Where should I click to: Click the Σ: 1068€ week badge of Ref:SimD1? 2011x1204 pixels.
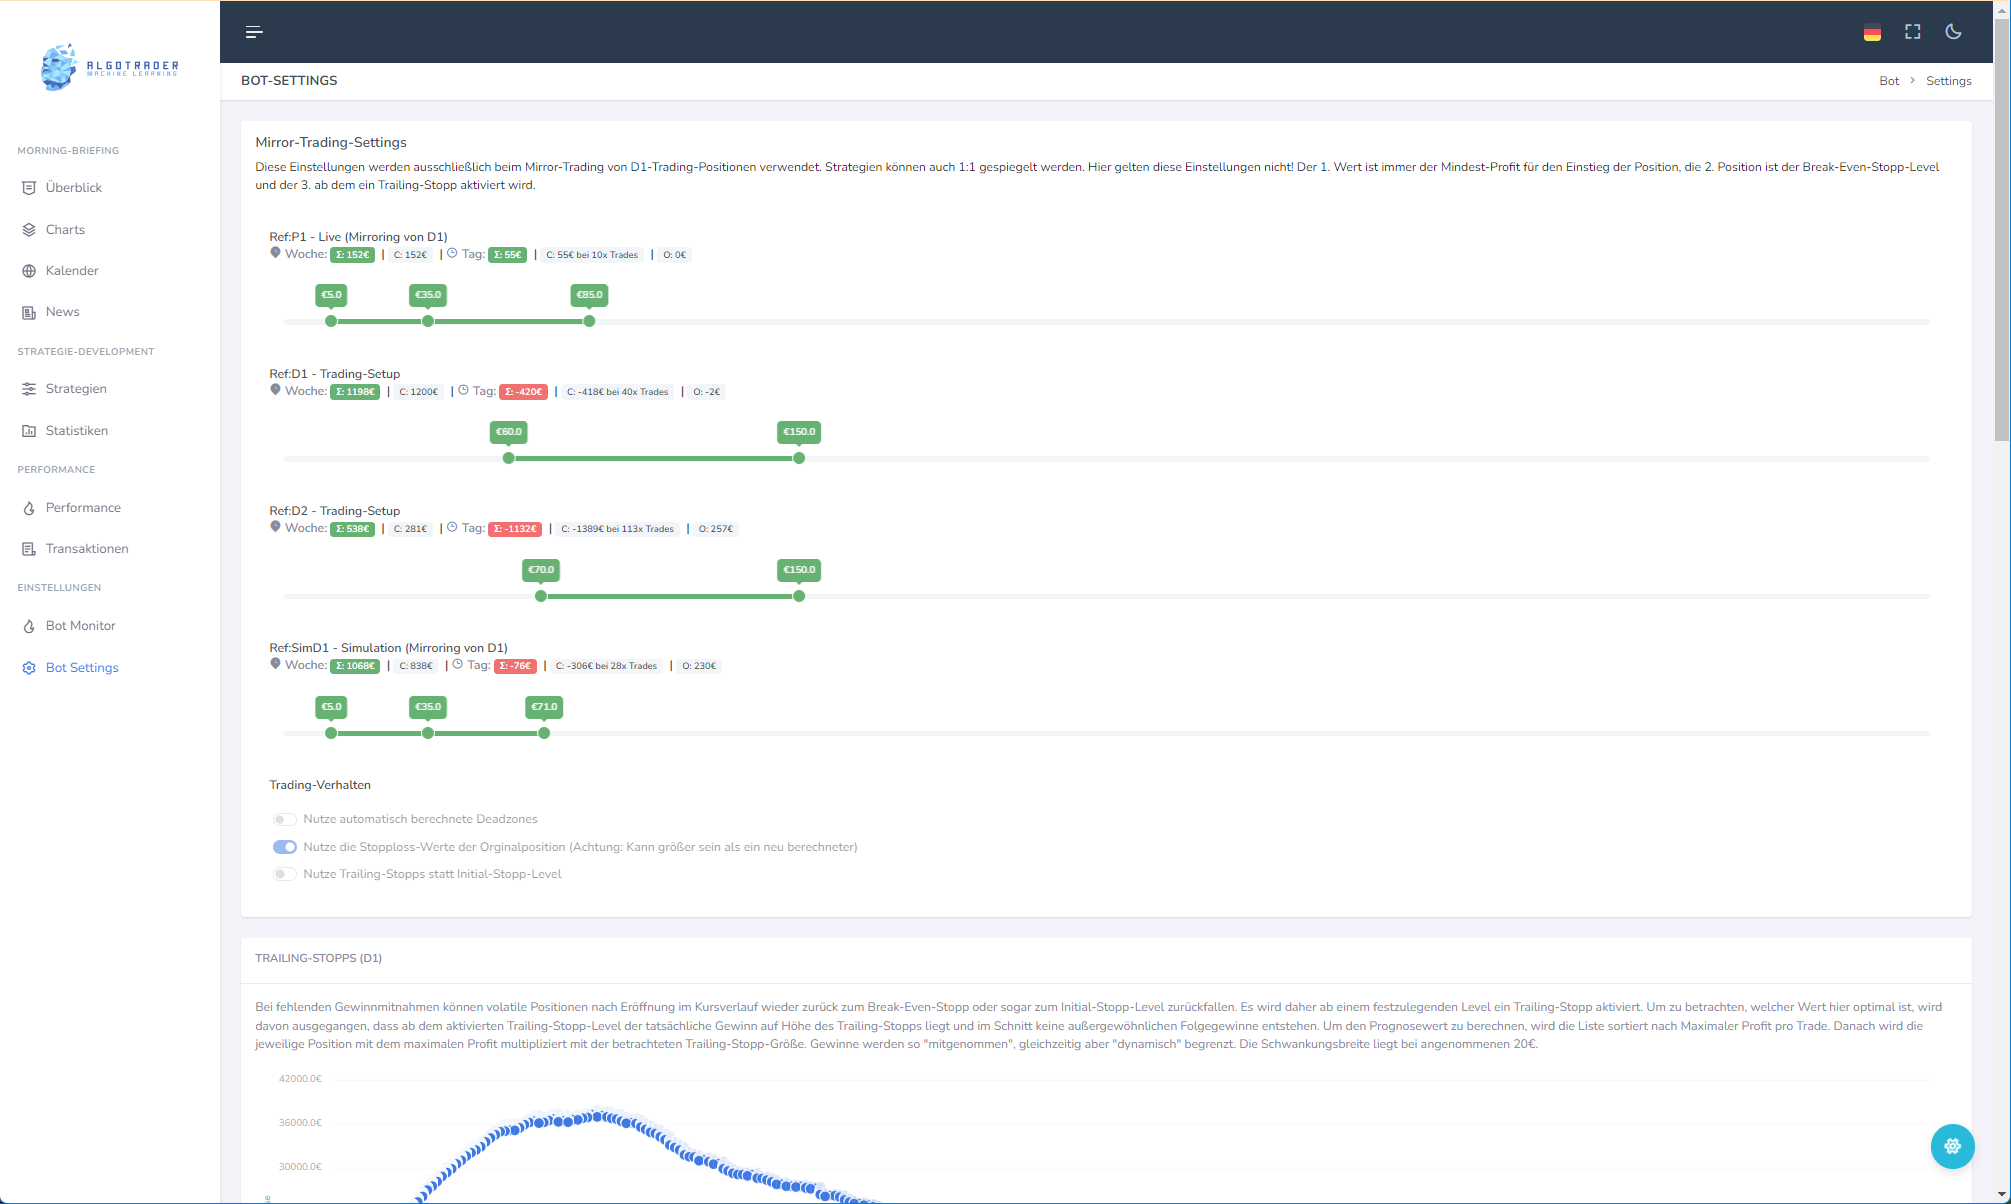355,666
